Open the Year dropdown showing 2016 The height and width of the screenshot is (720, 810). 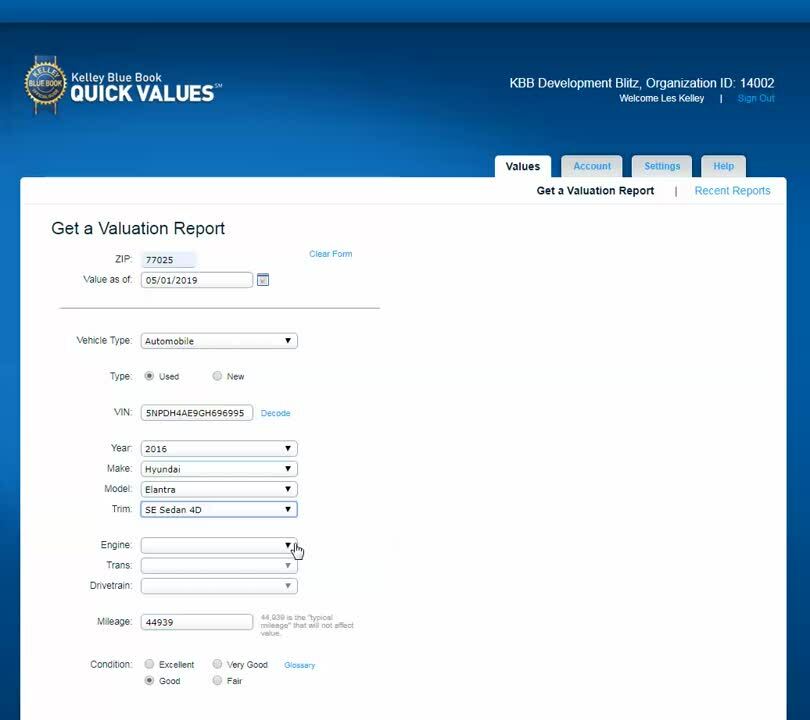[x=219, y=448]
